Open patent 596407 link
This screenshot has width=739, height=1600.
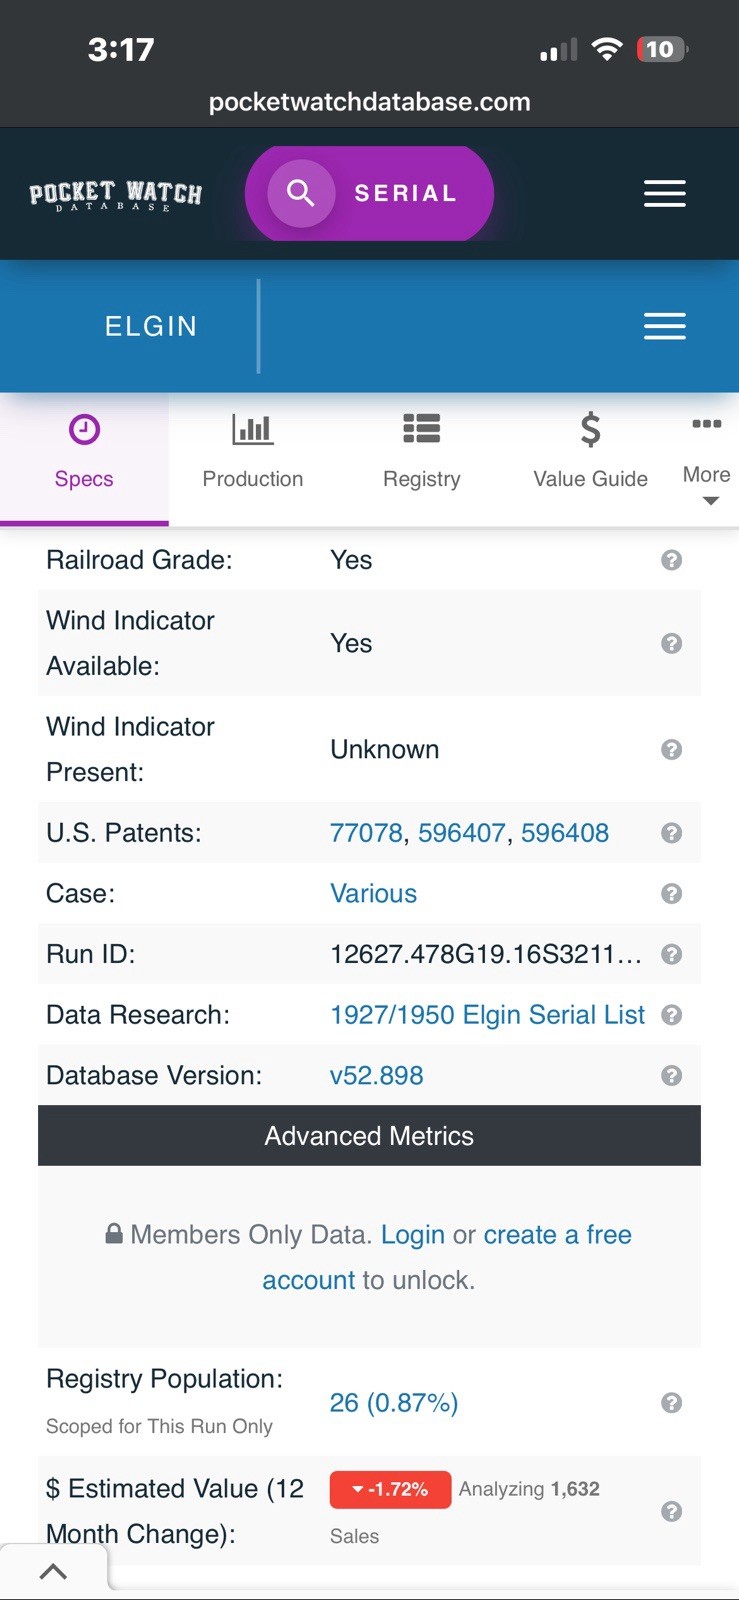pos(461,833)
